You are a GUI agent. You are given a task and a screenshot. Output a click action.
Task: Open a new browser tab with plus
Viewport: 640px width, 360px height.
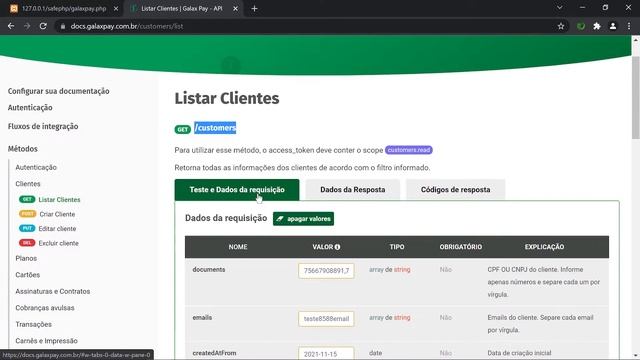coord(254,9)
